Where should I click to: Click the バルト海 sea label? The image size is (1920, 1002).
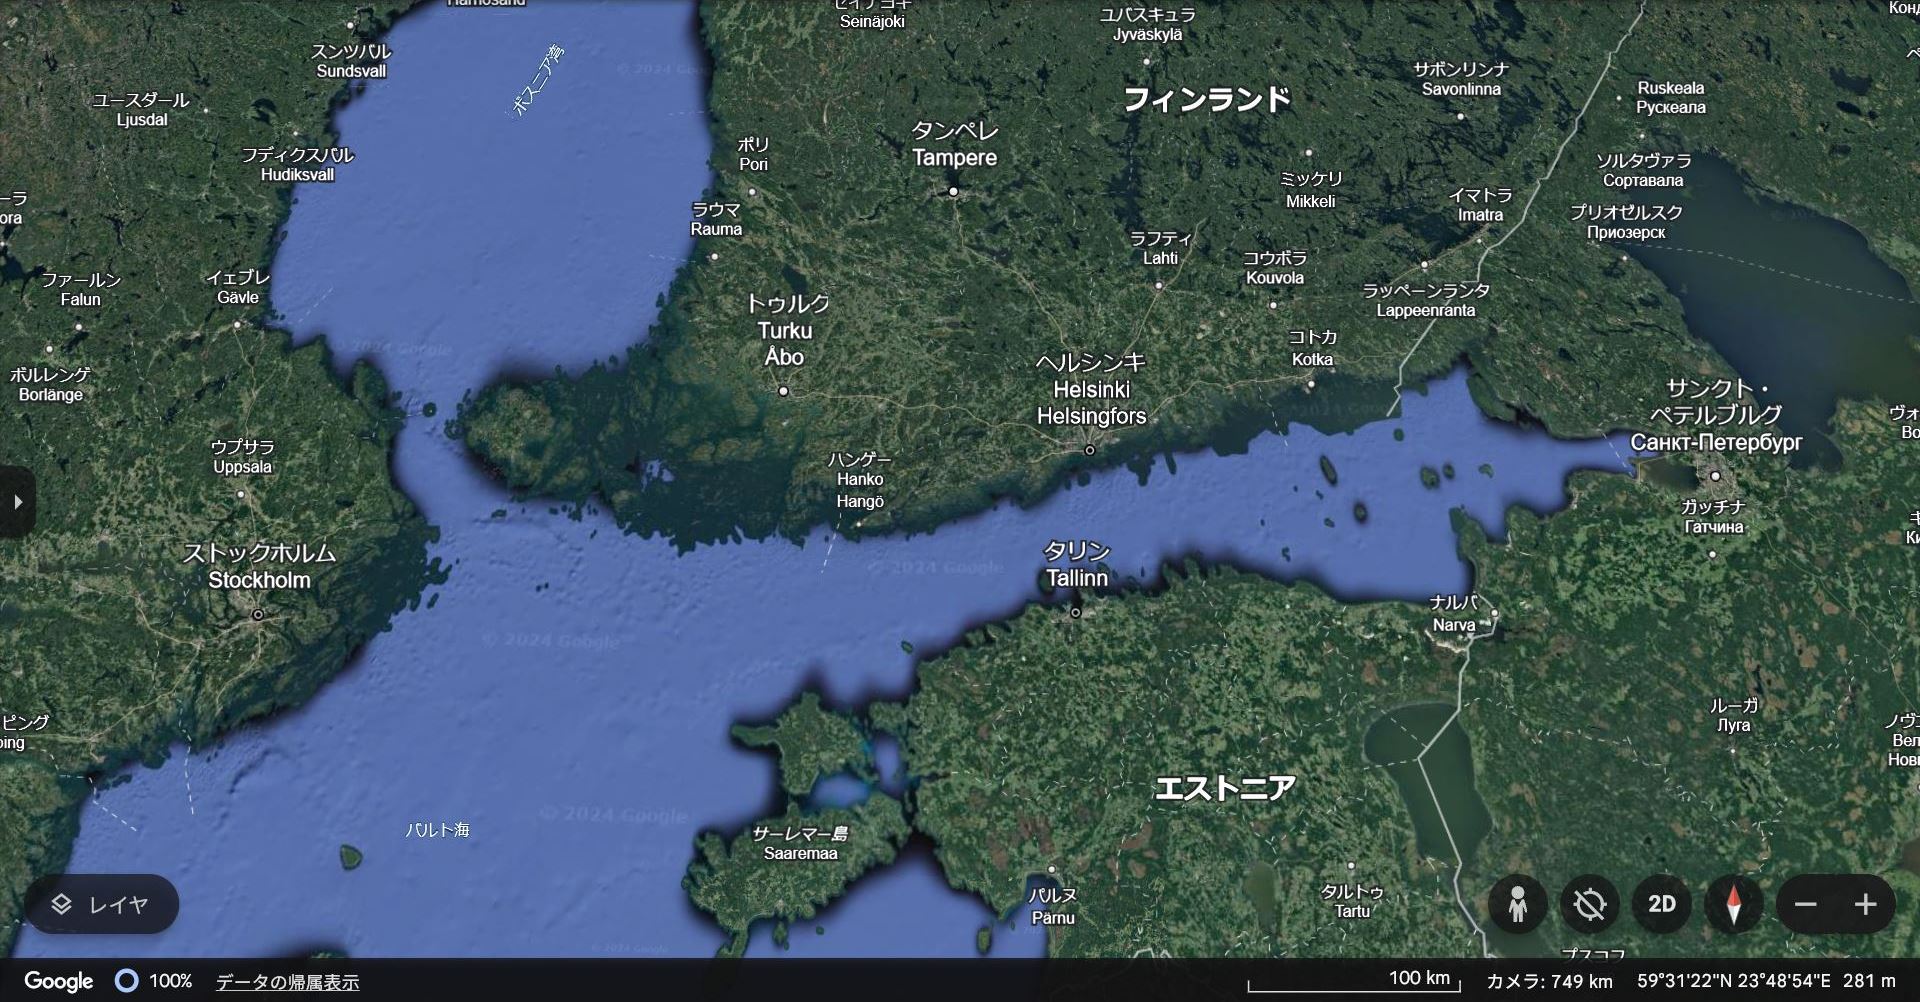437,830
